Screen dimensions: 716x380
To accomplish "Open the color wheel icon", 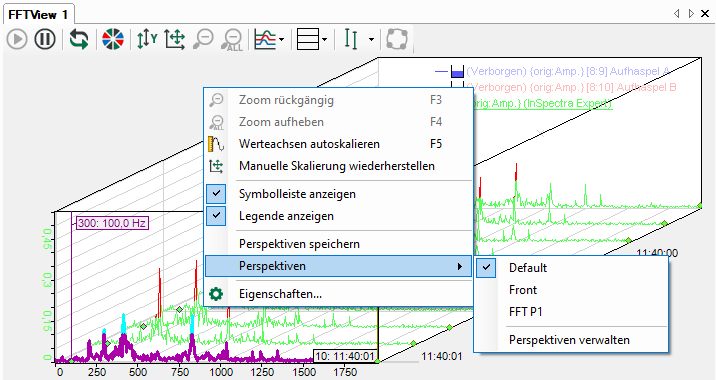I will point(113,39).
